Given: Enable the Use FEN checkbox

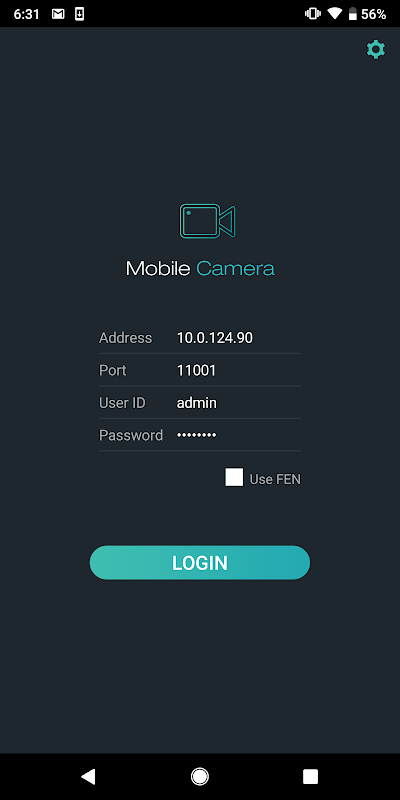Looking at the screenshot, I should point(234,478).
